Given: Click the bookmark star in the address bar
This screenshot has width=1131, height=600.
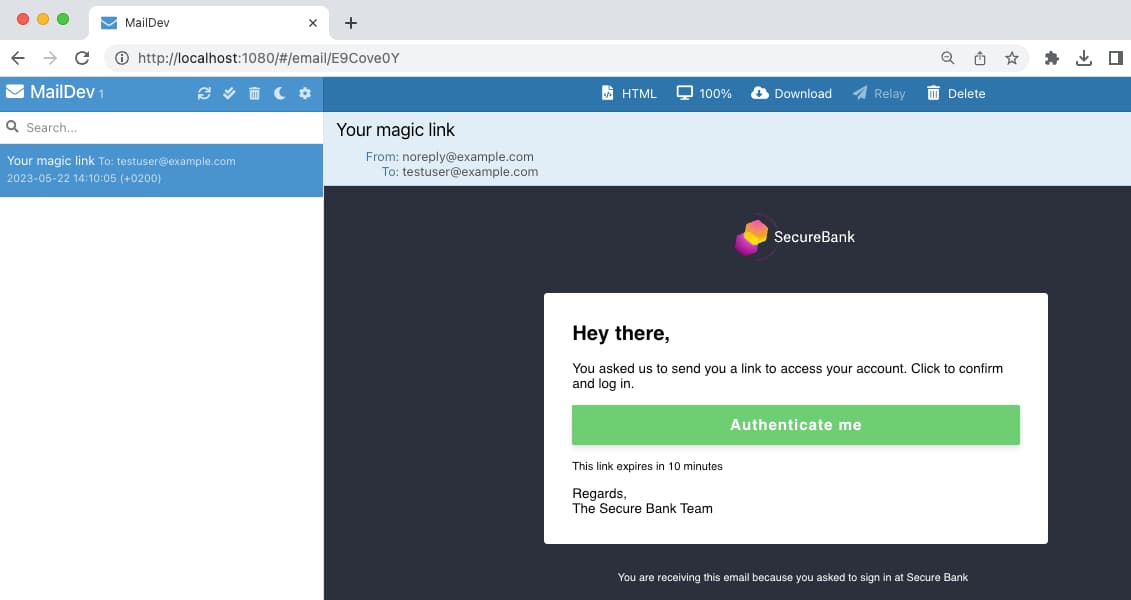Looking at the screenshot, I should pyautogui.click(x=1012, y=57).
